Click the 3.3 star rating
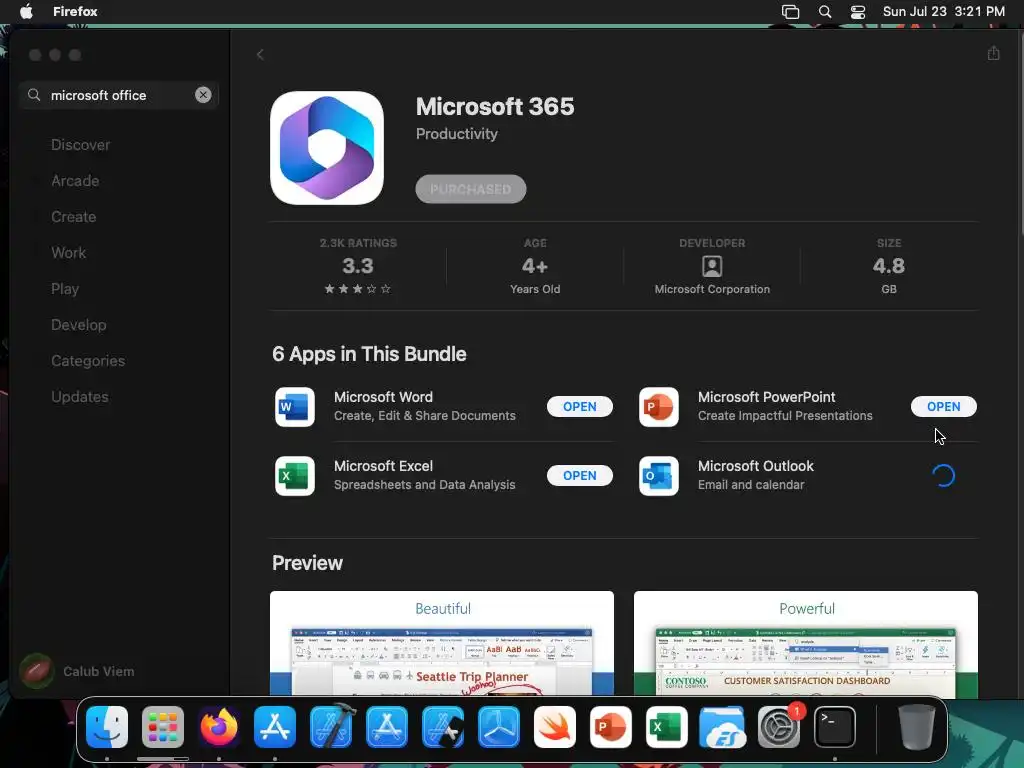 pyautogui.click(x=358, y=266)
